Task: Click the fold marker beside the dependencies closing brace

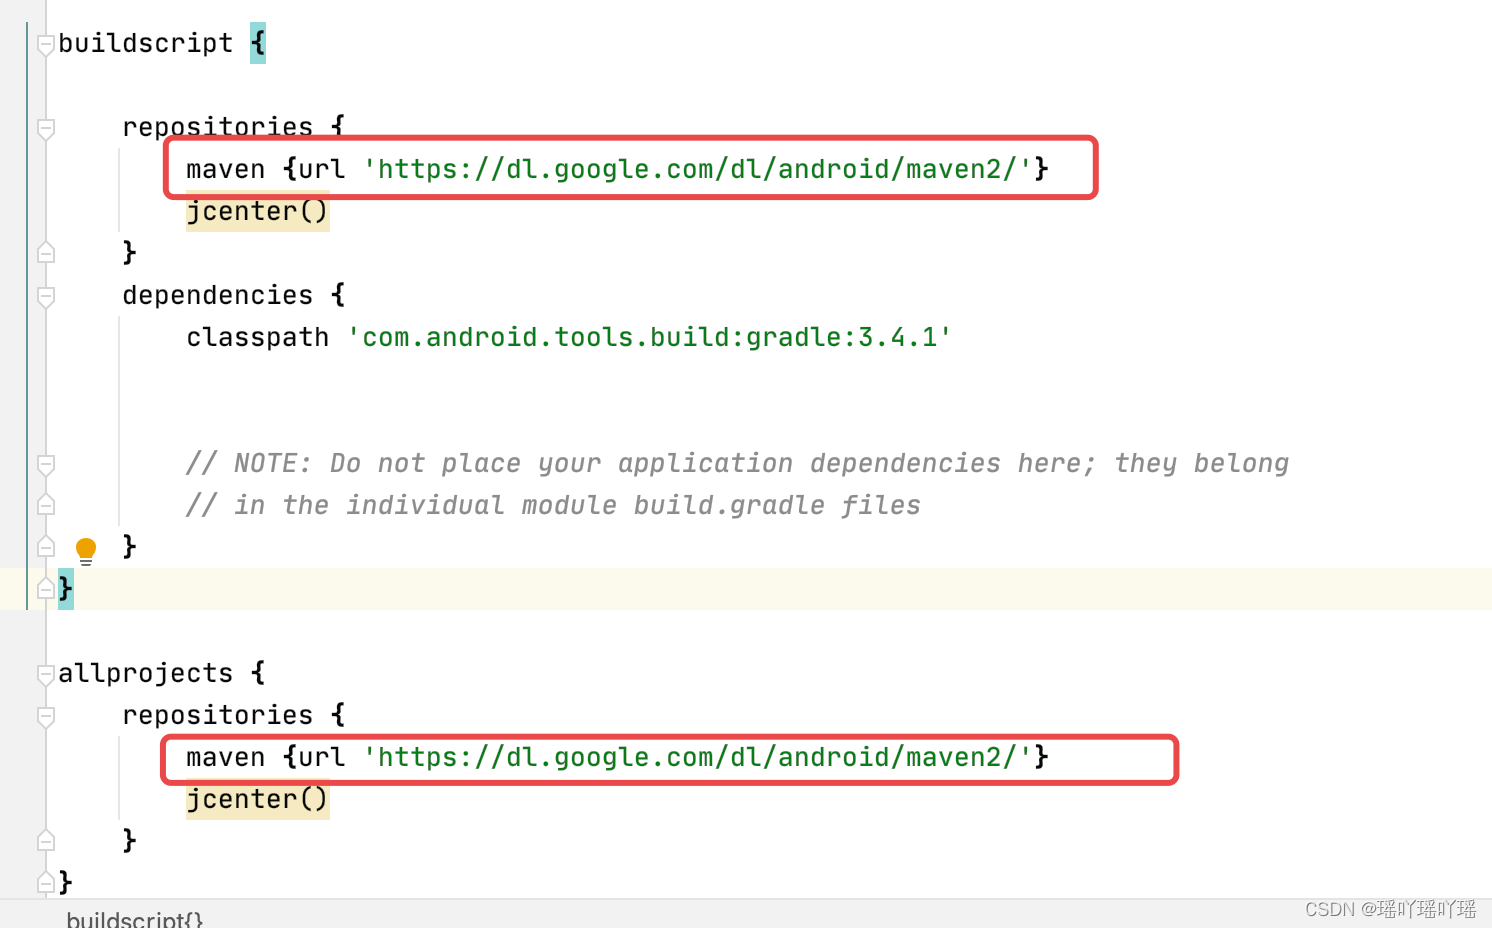Action: tap(44, 547)
